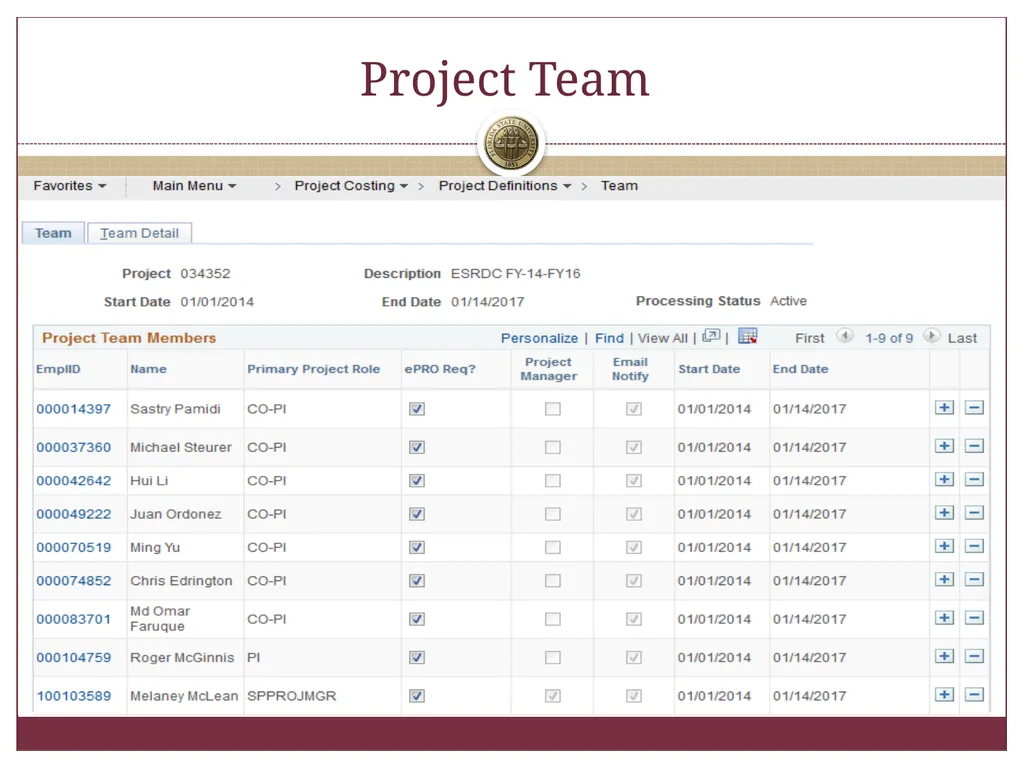The image size is (1024, 768).
Task: Show next rows arrow icon
Action: click(x=932, y=336)
